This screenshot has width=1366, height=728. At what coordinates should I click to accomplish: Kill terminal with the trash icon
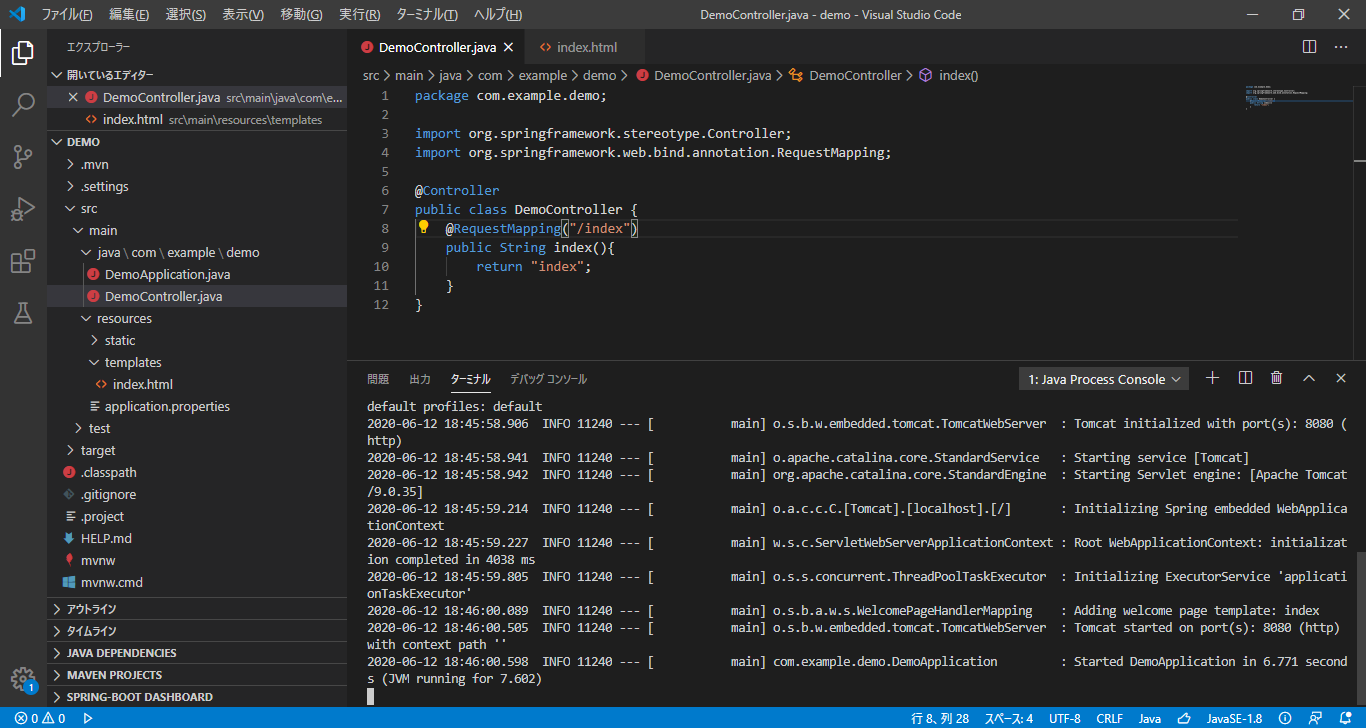[1276, 378]
